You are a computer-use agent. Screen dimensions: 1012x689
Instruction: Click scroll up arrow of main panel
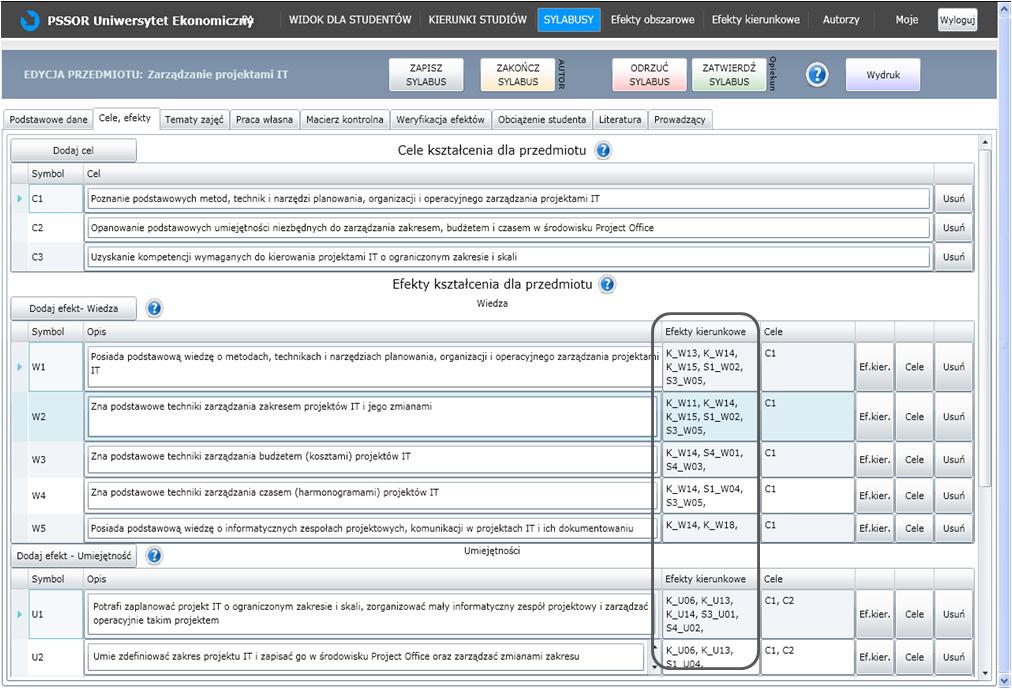pos(985,141)
